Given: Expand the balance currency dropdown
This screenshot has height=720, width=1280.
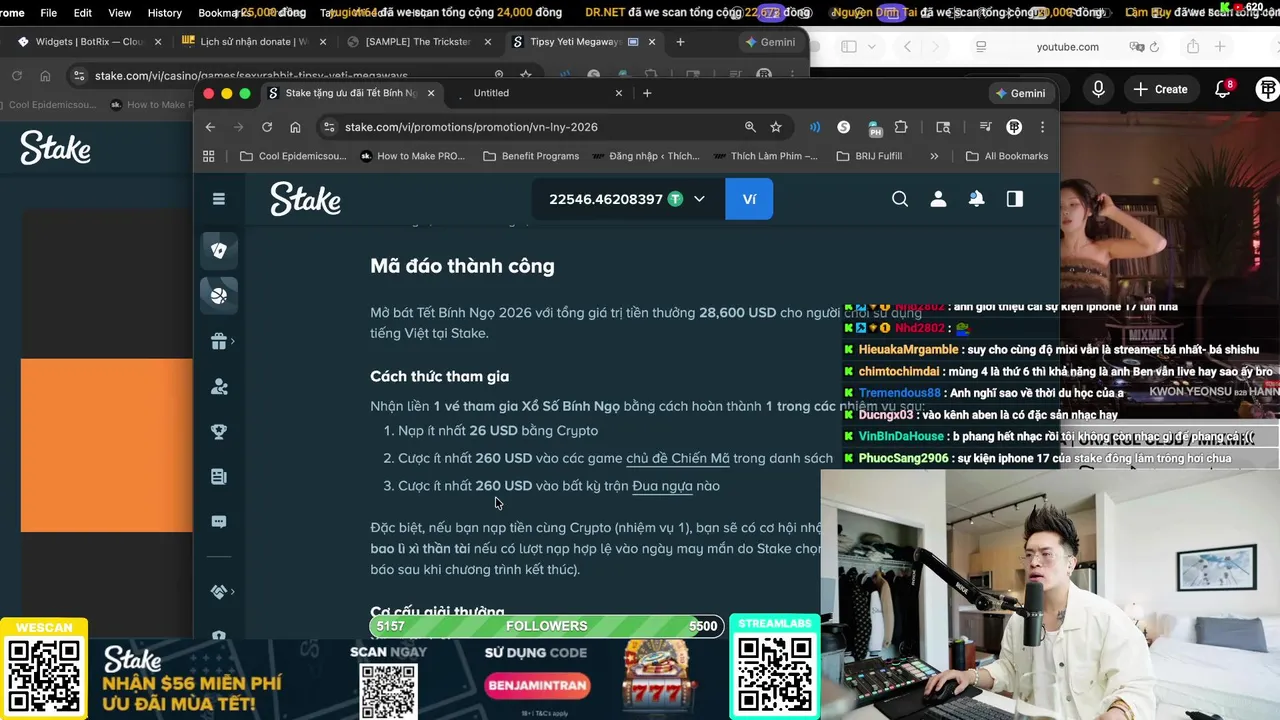Looking at the screenshot, I should coord(699,199).
